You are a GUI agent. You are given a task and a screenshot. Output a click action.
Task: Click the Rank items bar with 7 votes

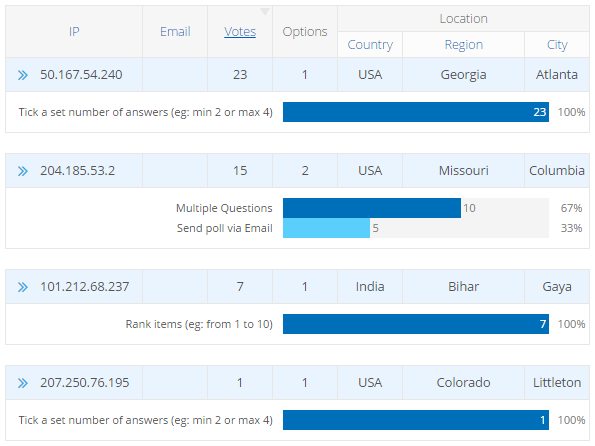tap(416, 324)
